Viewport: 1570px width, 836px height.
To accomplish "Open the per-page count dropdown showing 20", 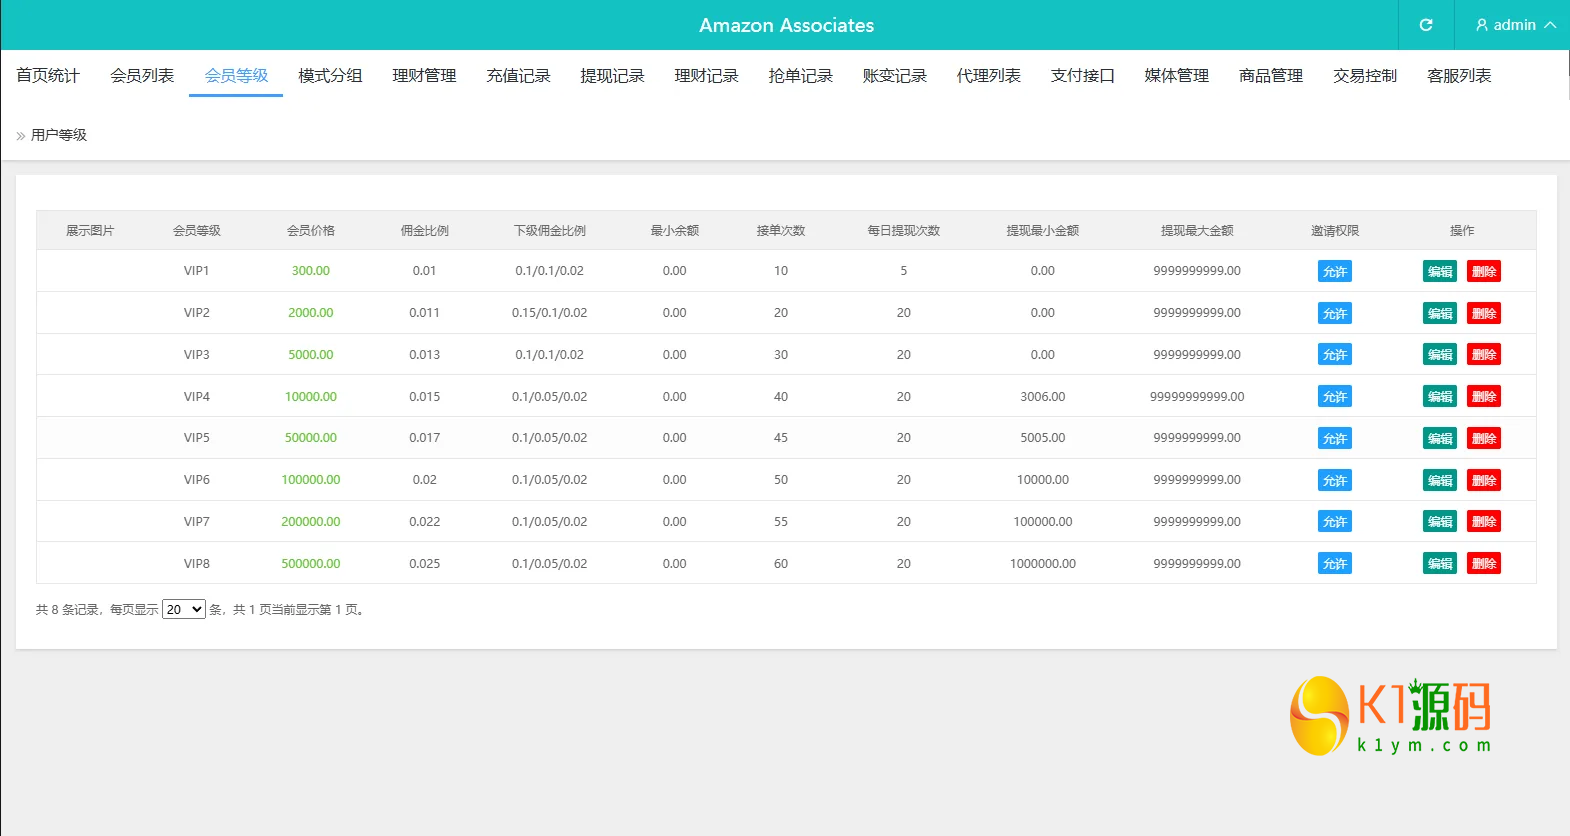I will tap(184, 609).
